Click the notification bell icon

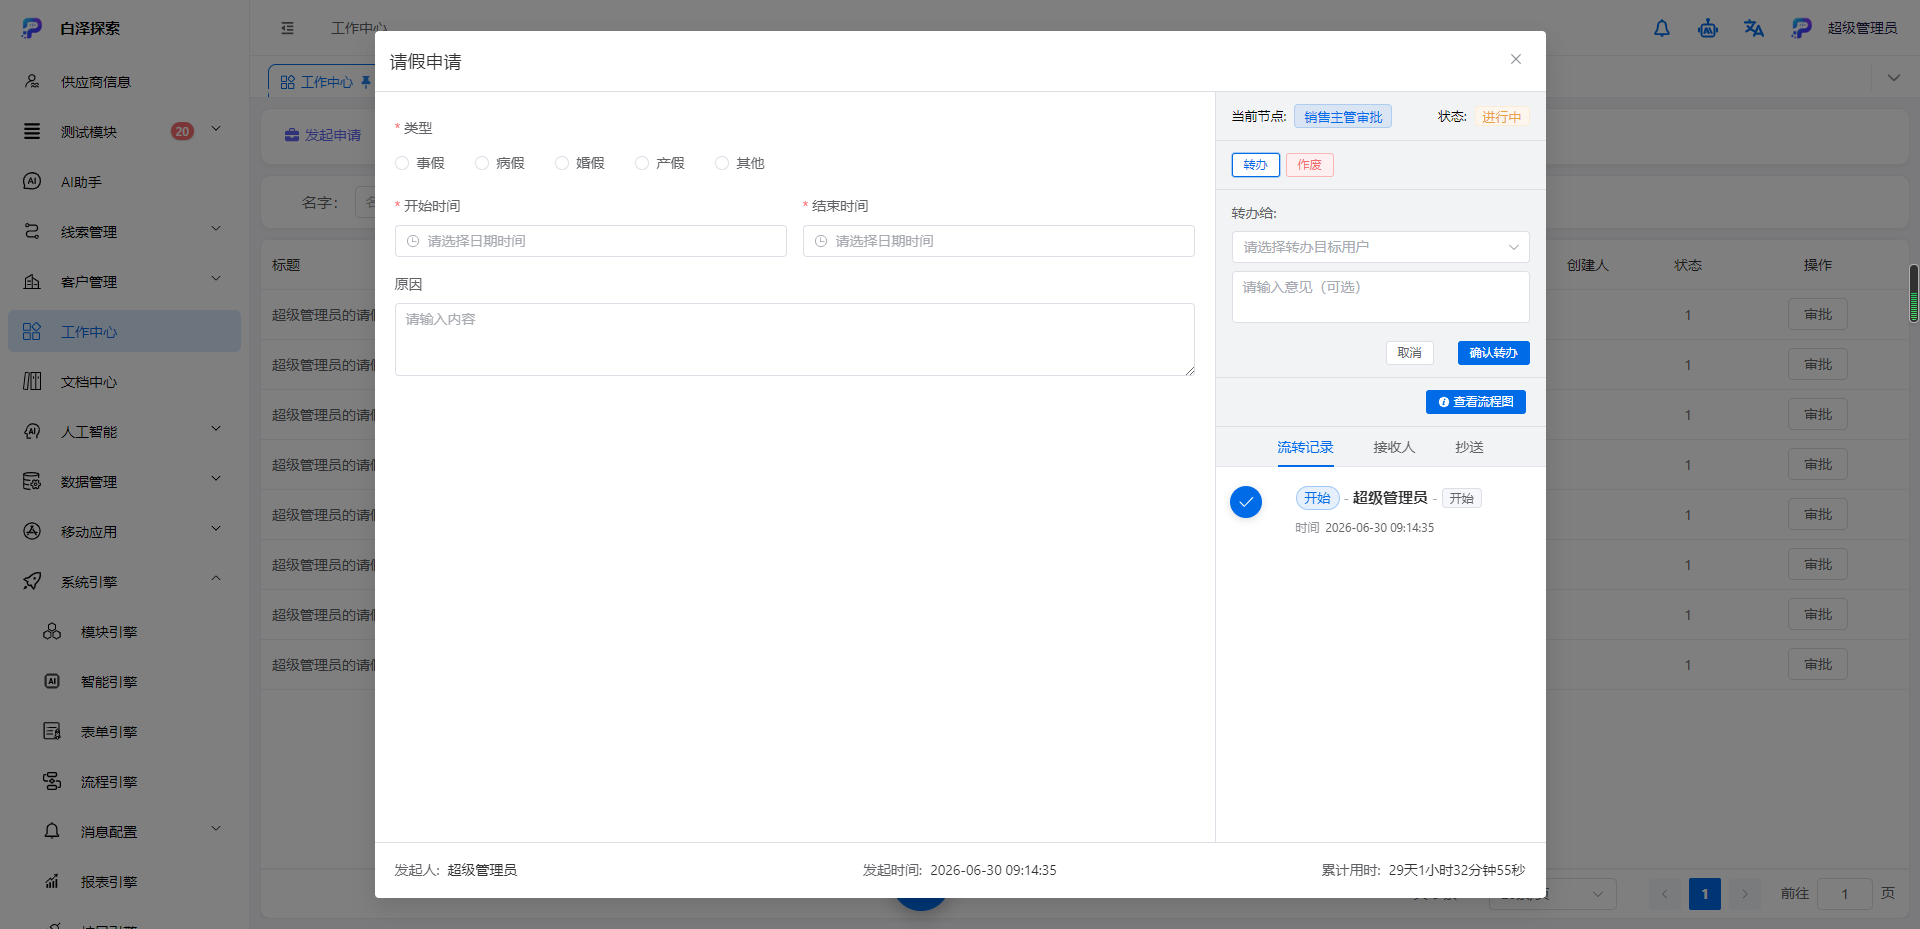click(x=1662, y=28)
